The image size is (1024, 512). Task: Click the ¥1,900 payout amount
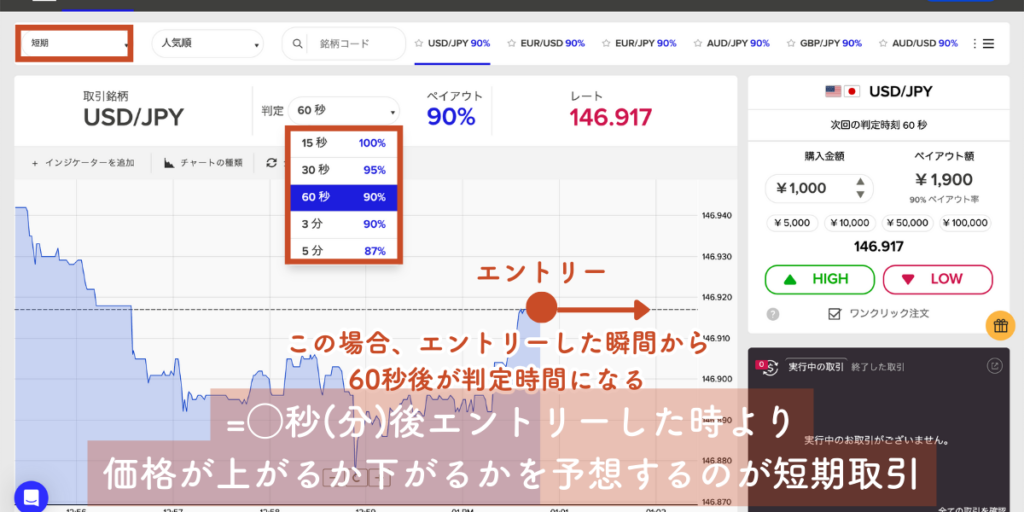coord(944,180)
